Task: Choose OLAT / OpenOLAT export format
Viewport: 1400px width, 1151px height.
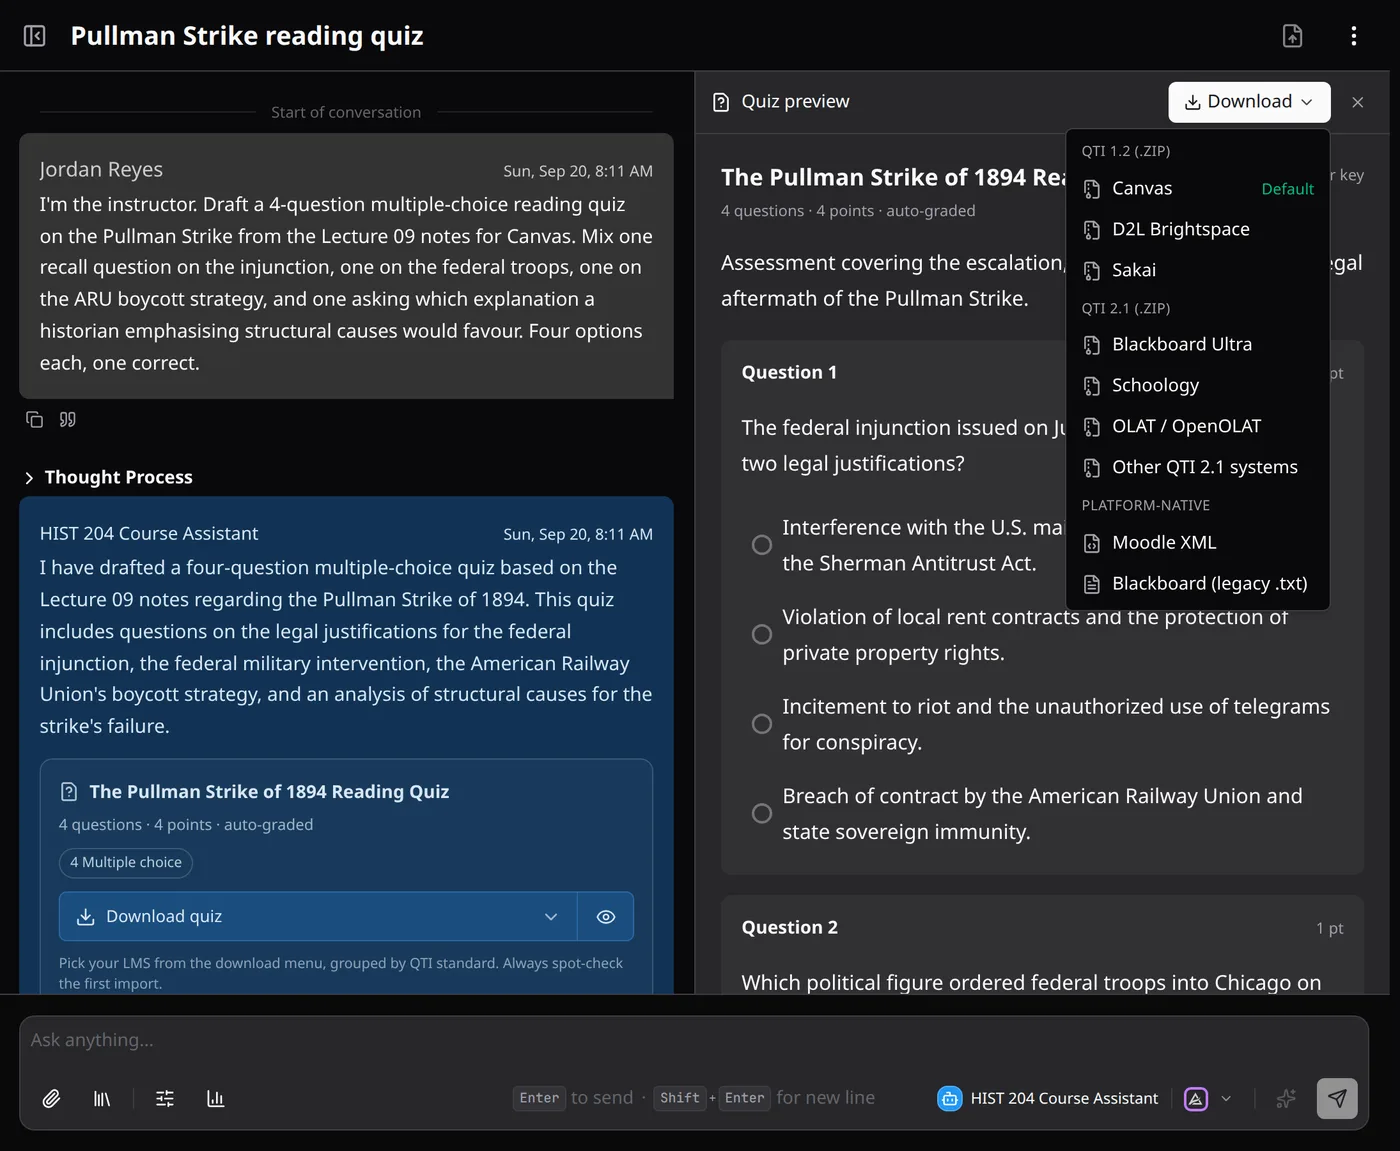Action: (1198, 426)
